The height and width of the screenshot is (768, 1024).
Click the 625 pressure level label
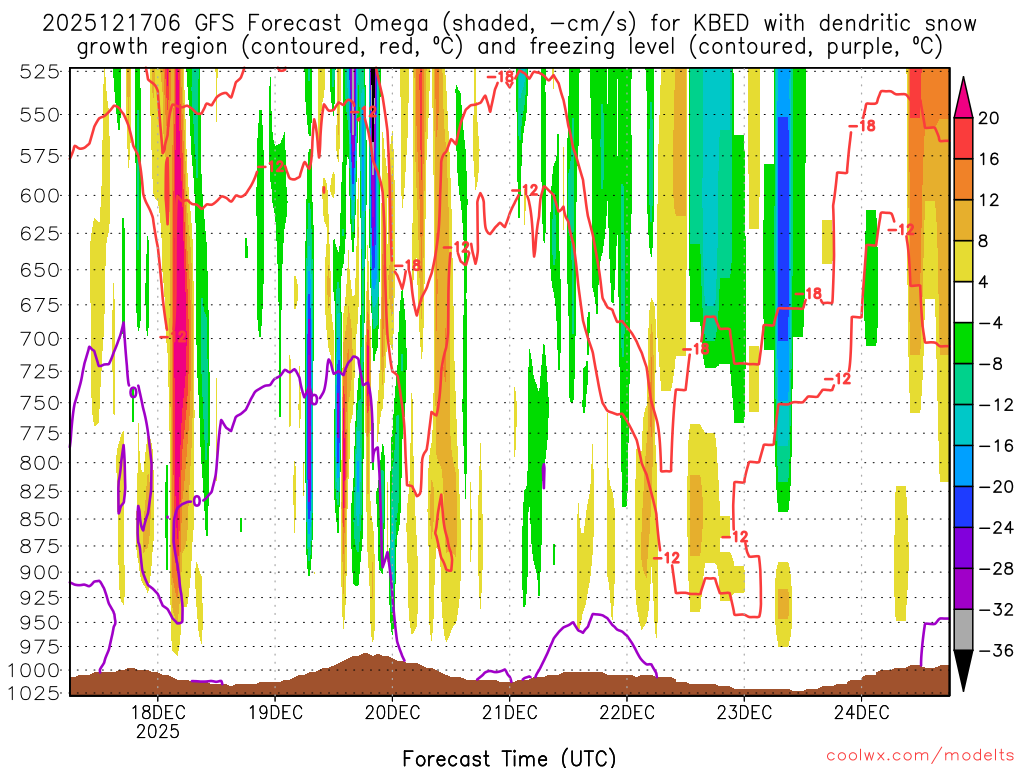pos(40,233)
